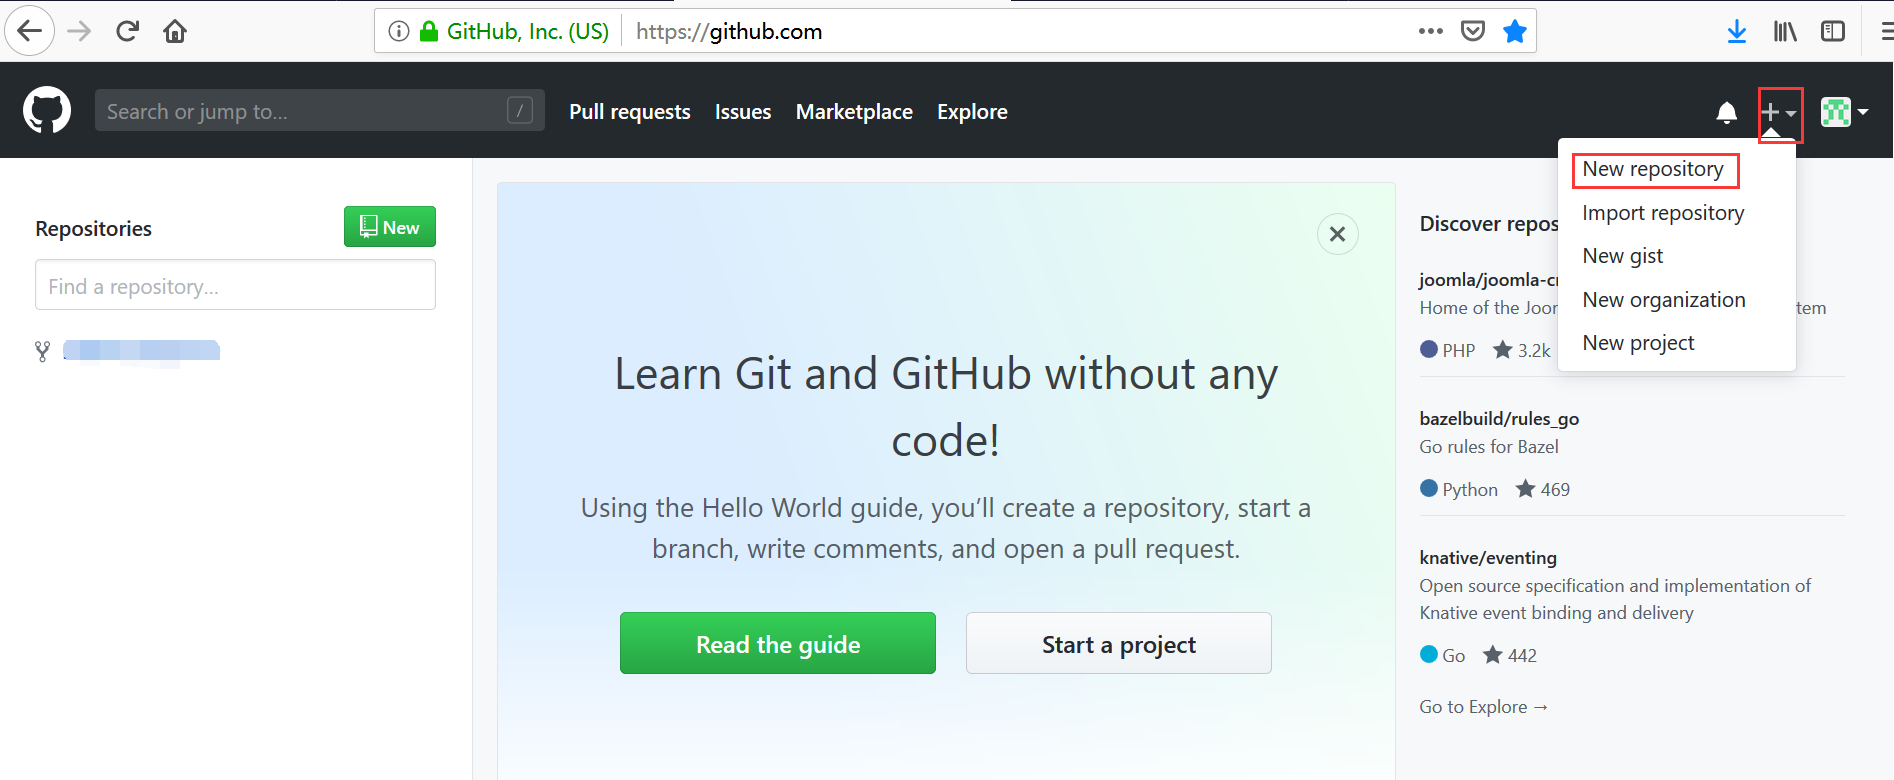Toggle the blue bookmark star
Screen dimensions: 1894x780
coord(1515,31)
